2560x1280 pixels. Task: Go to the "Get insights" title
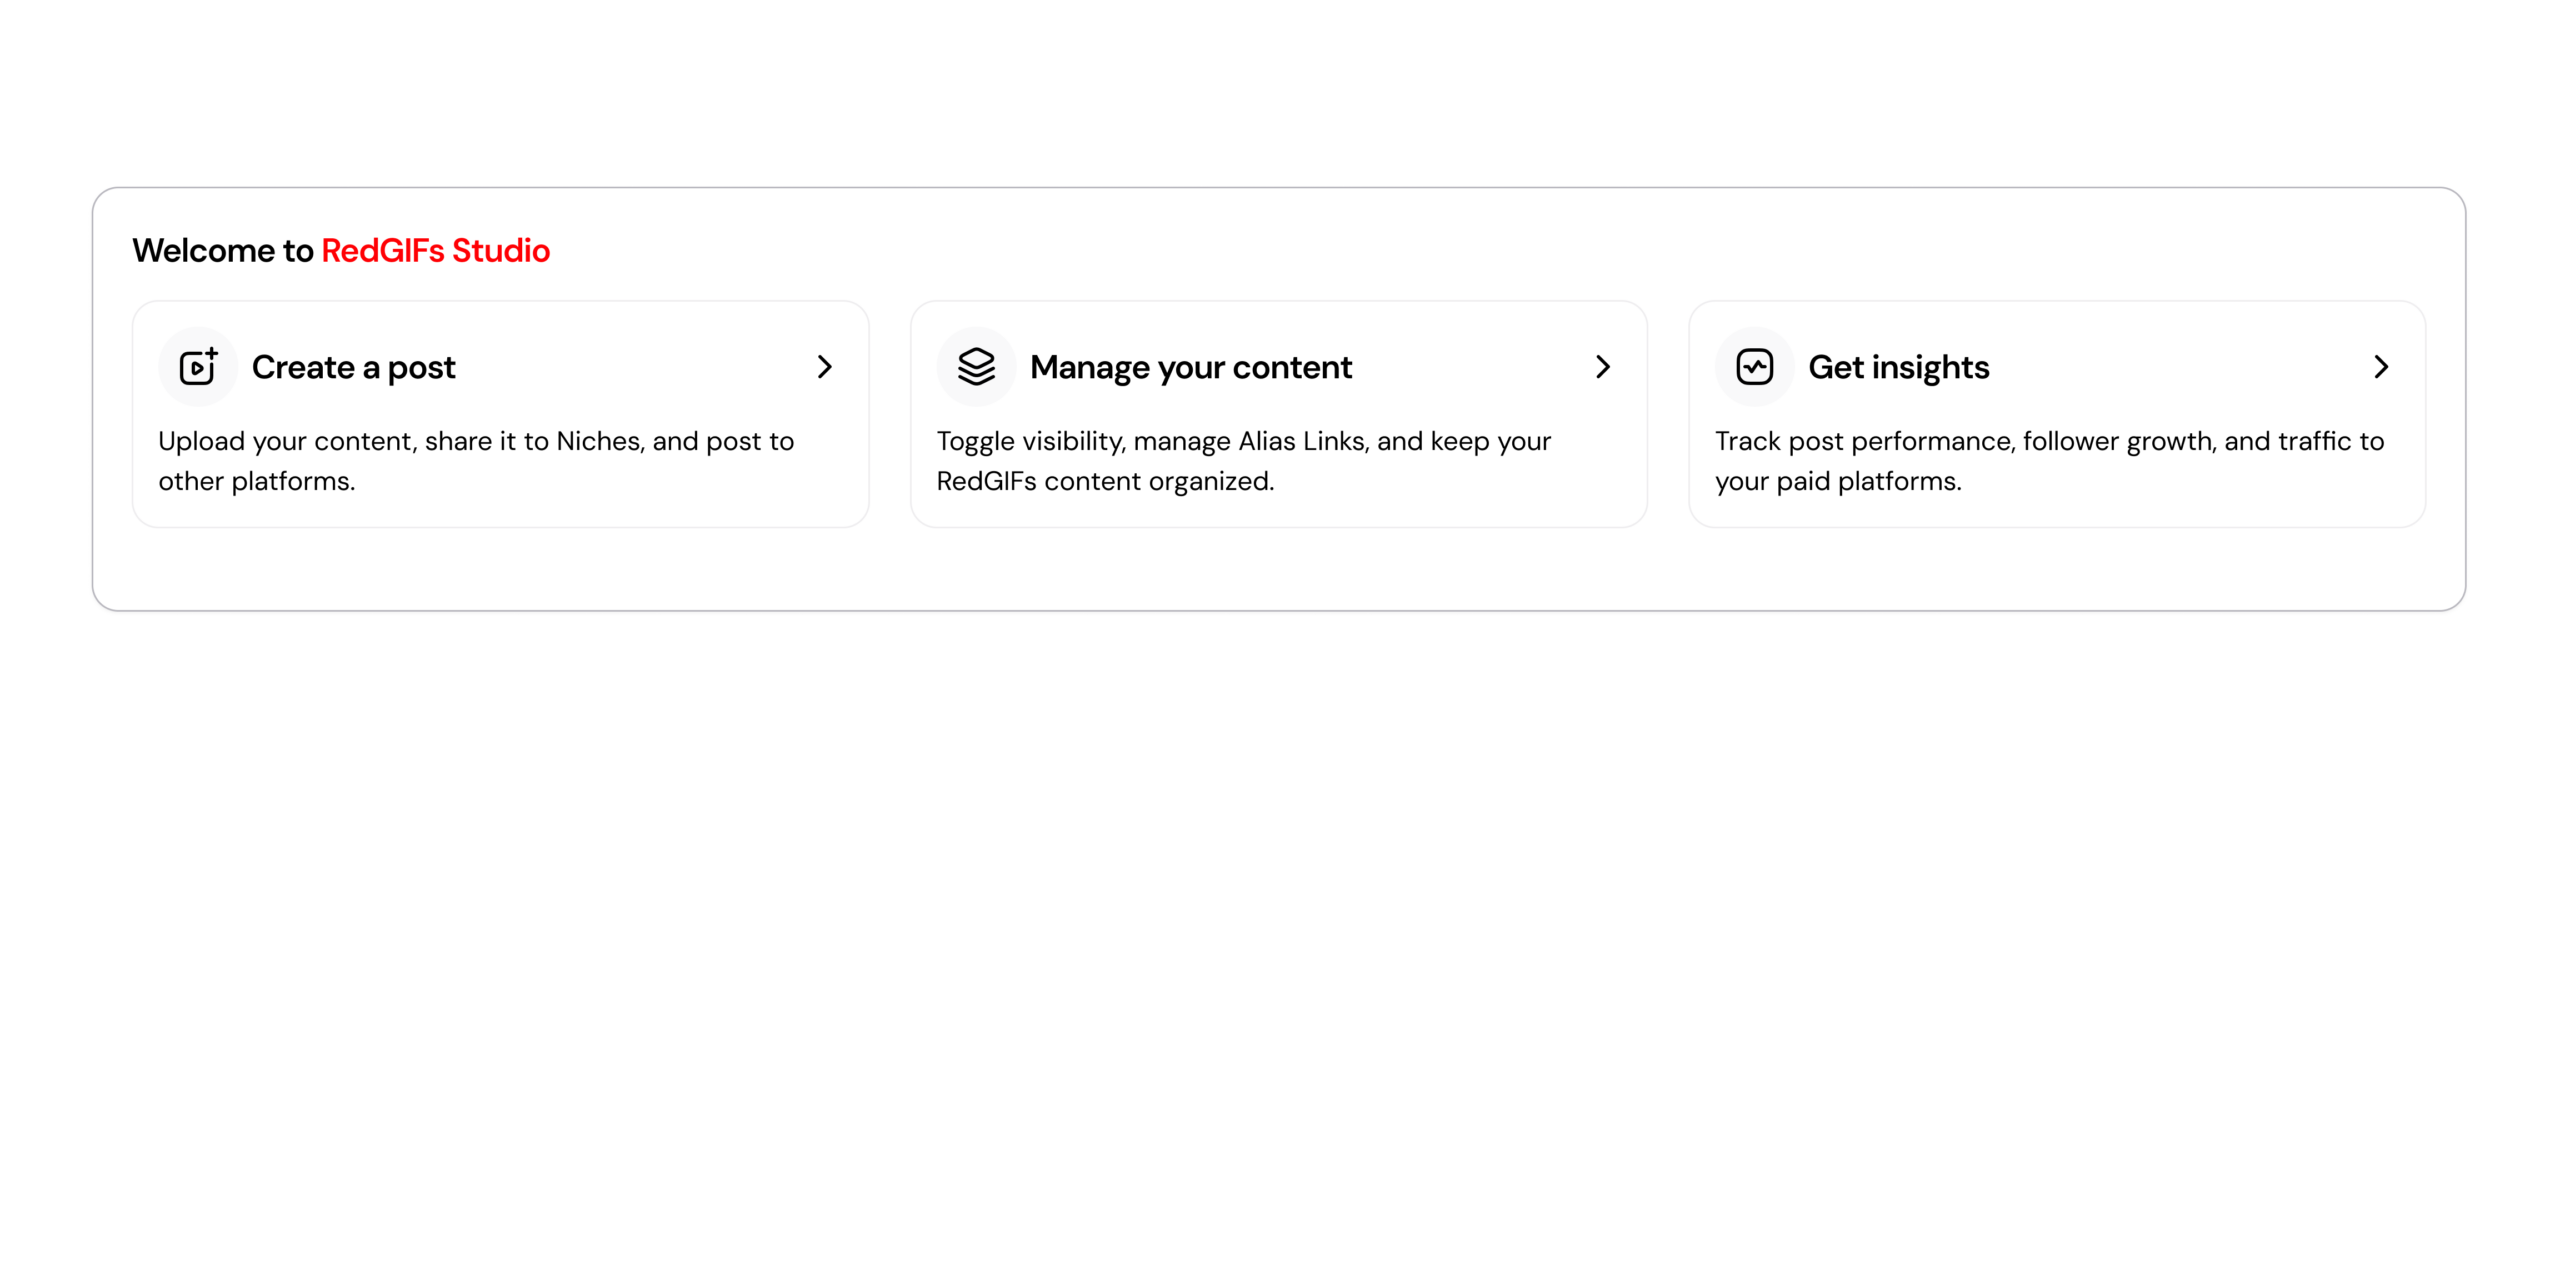click(x=1898, y=367)
